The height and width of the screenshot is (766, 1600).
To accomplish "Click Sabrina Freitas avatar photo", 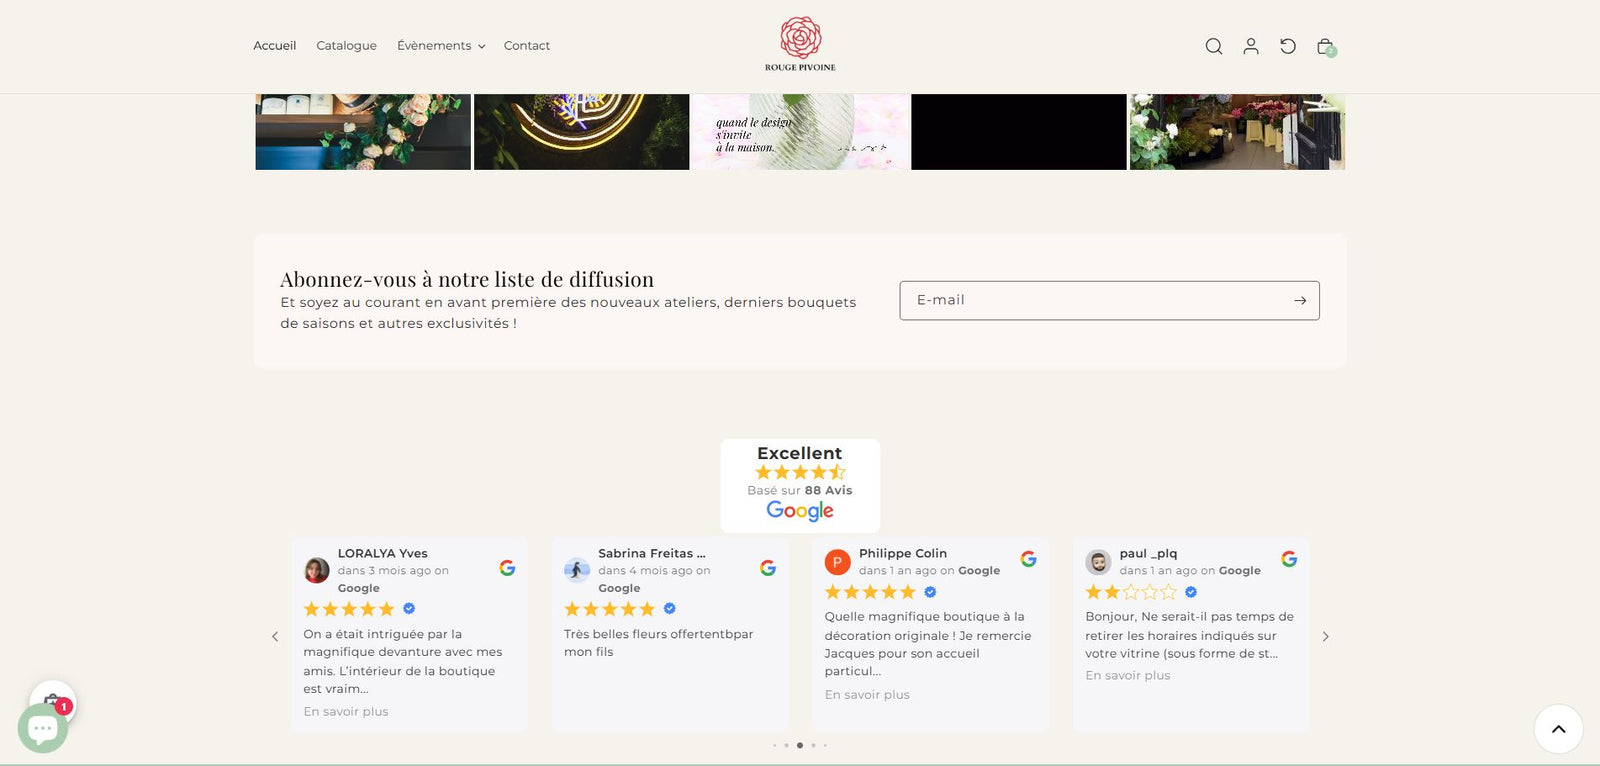I will 577,570.
